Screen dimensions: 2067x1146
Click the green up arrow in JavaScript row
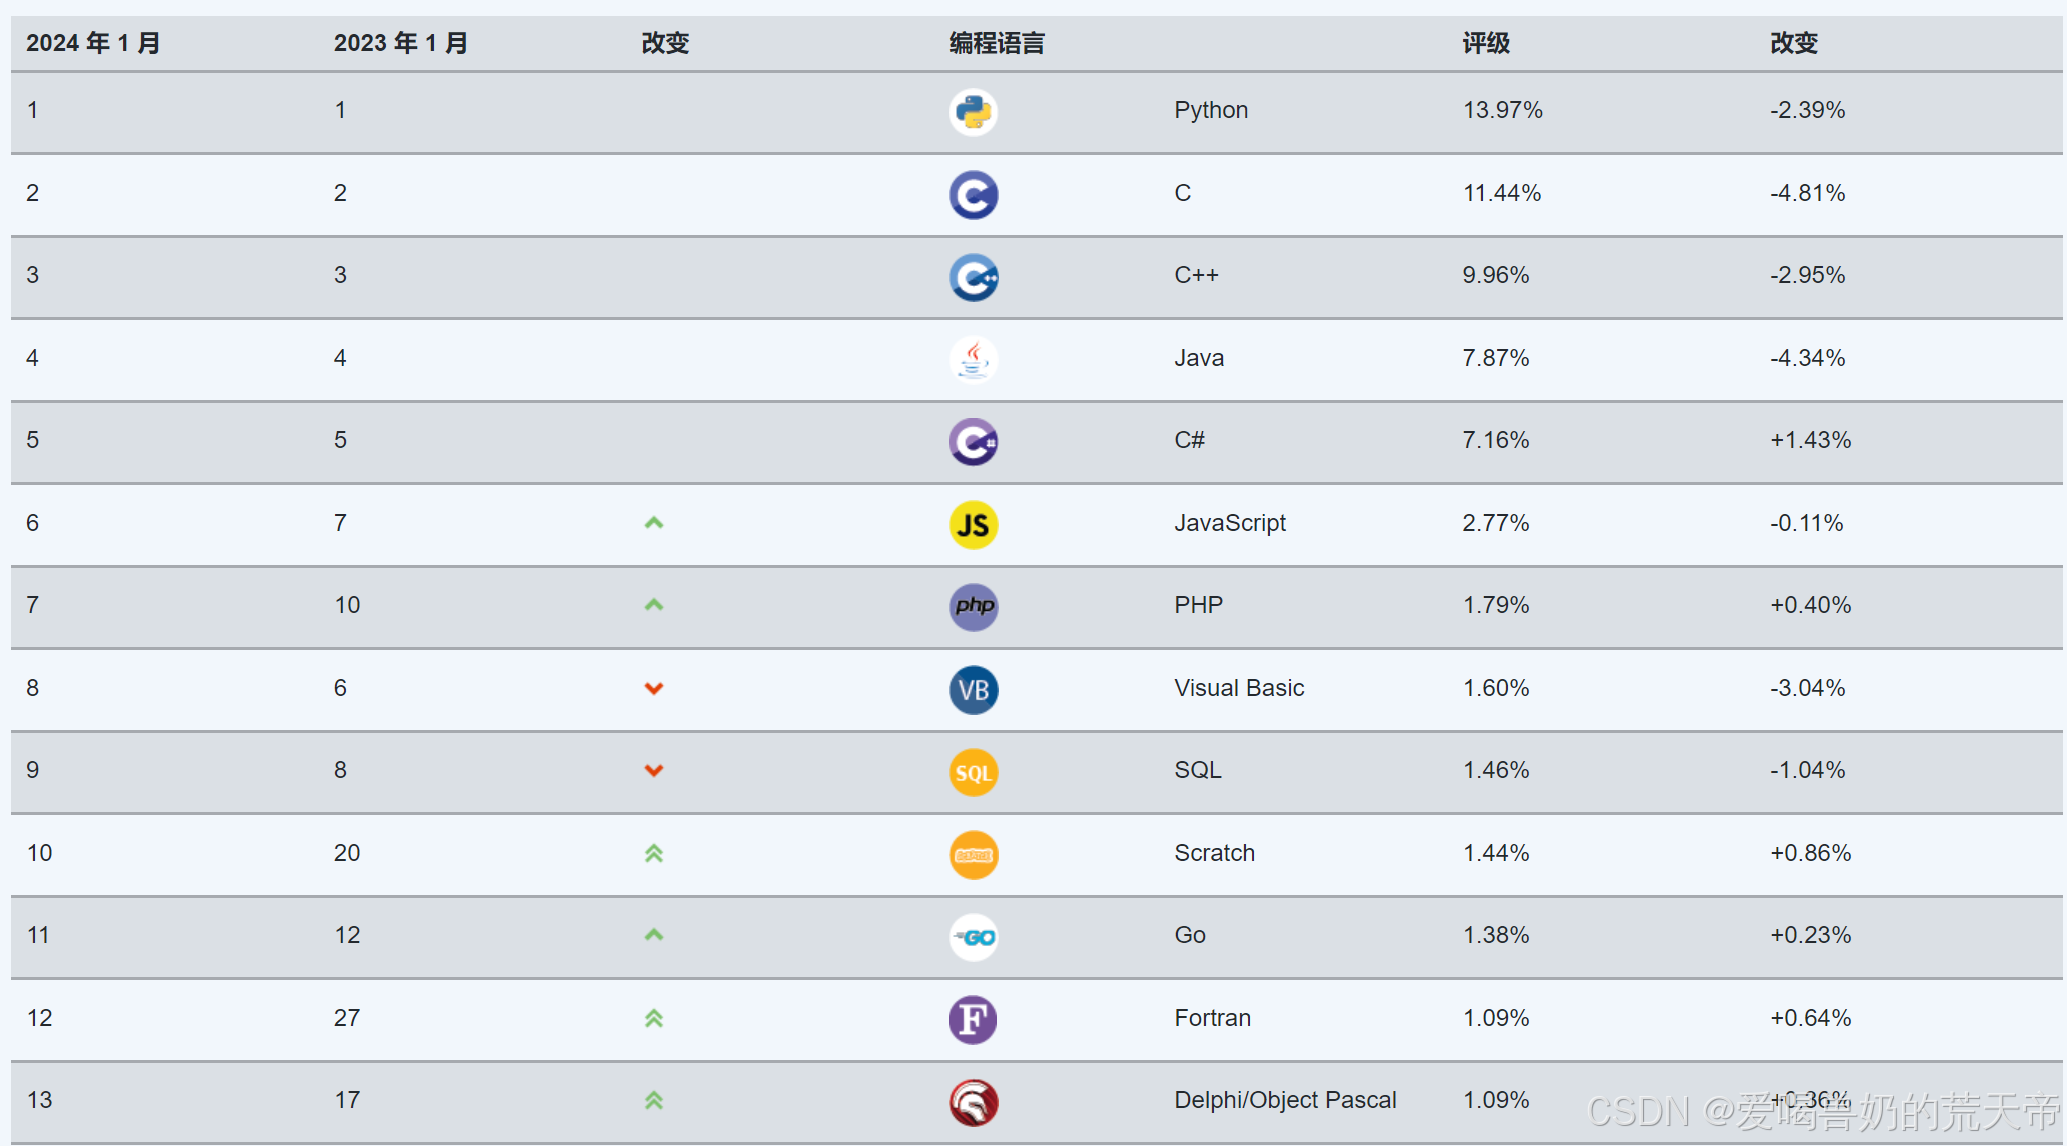654,523
